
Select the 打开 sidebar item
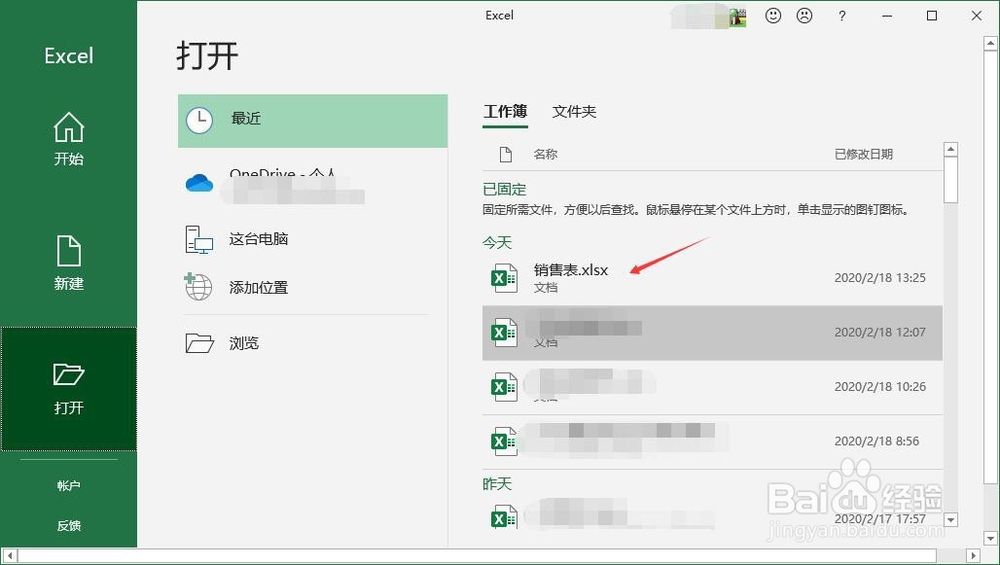coord(68,388)
